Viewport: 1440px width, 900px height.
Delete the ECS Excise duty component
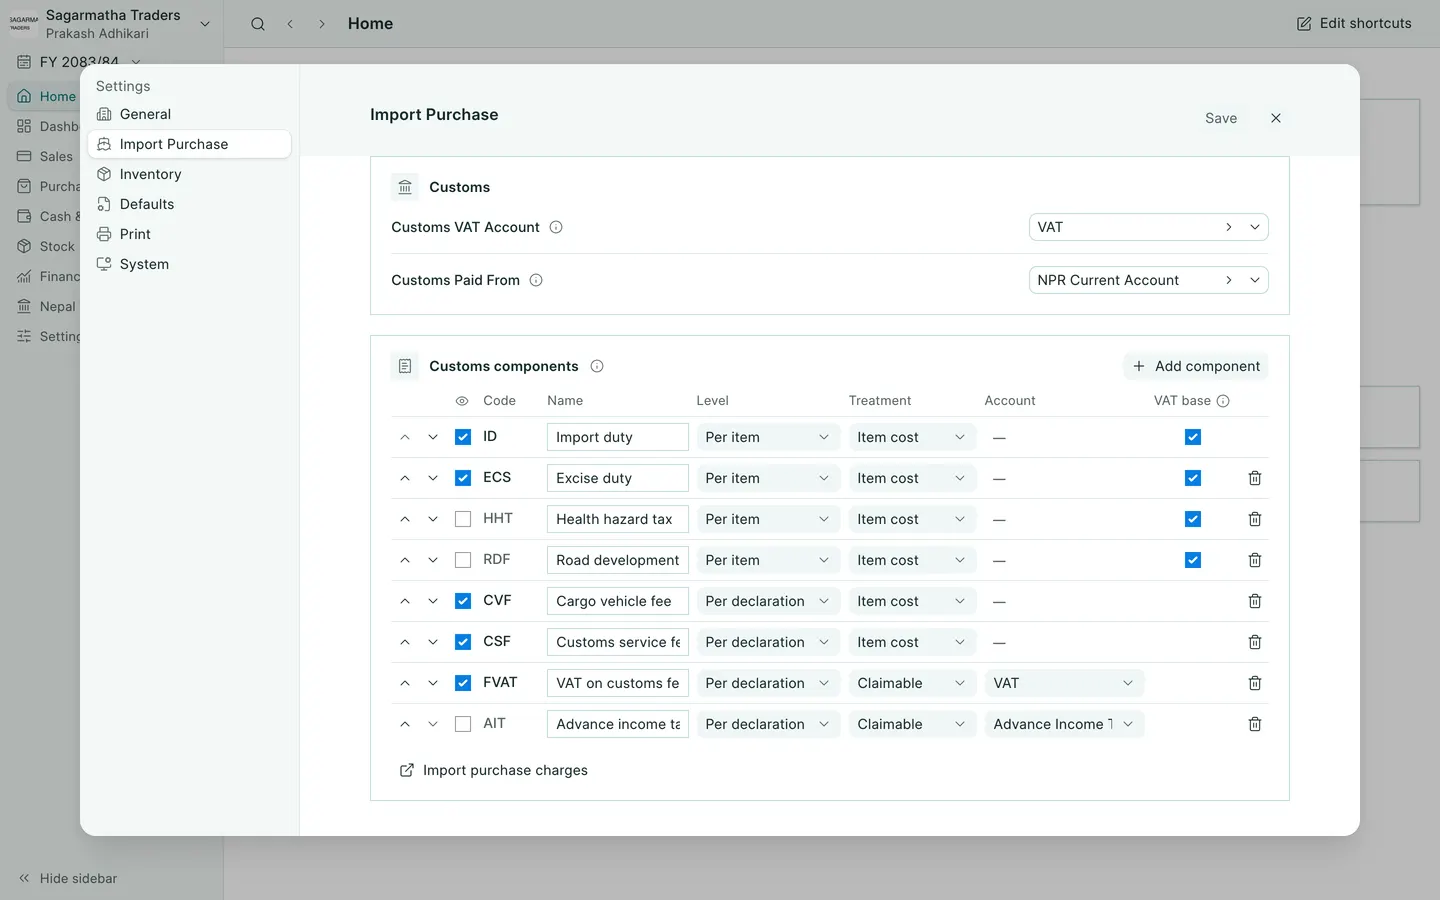click(x=1254, y=478)
